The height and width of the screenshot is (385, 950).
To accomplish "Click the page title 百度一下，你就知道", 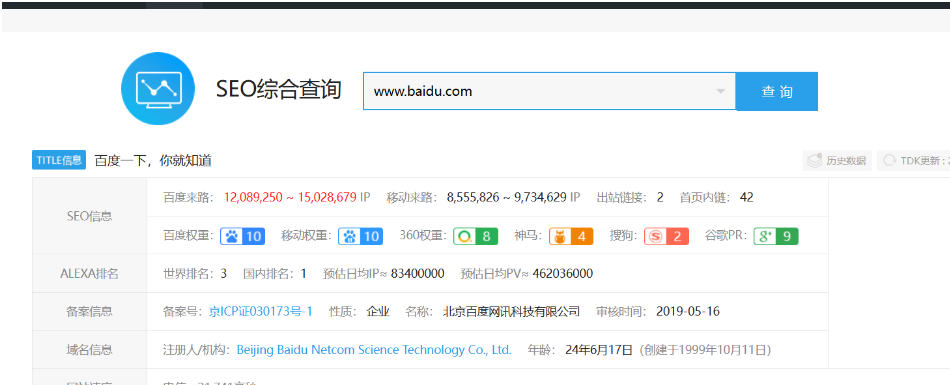I will pyautogui.click(x=153, y=161).
